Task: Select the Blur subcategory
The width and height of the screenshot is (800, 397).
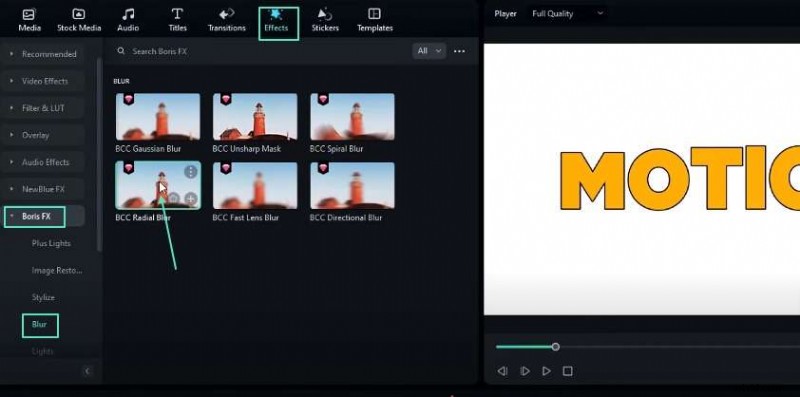Action: point(39,325)
